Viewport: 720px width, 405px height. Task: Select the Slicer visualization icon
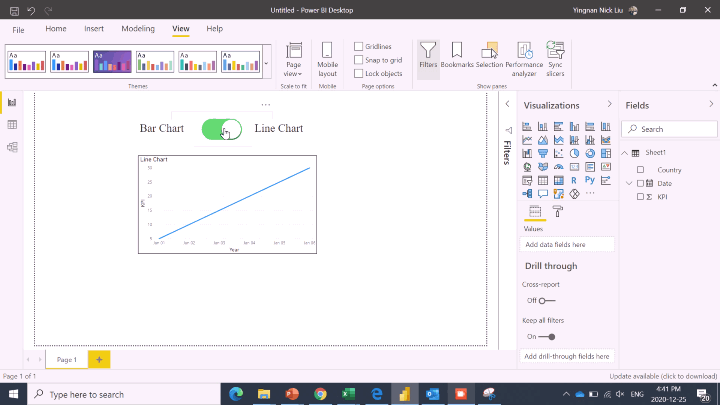(527, 180)
